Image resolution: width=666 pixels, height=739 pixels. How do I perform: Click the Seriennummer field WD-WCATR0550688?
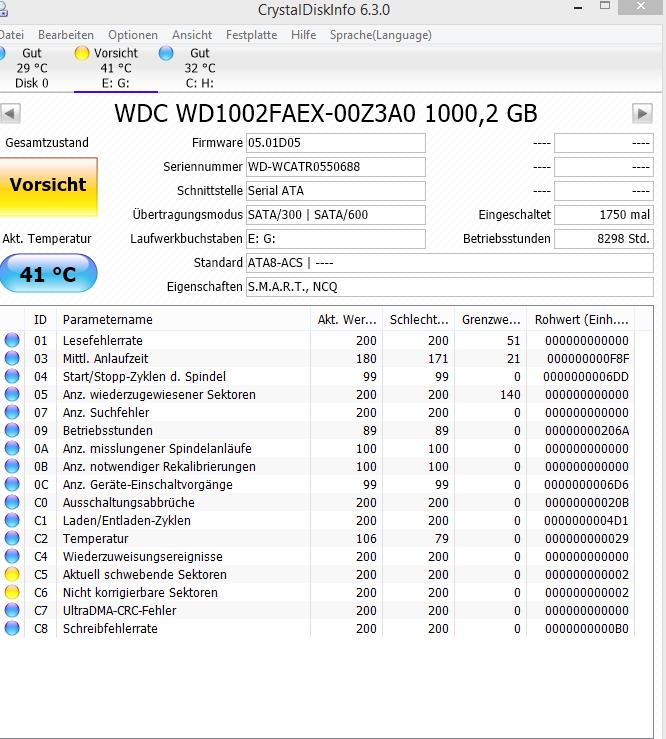click(x=336, y=167)
